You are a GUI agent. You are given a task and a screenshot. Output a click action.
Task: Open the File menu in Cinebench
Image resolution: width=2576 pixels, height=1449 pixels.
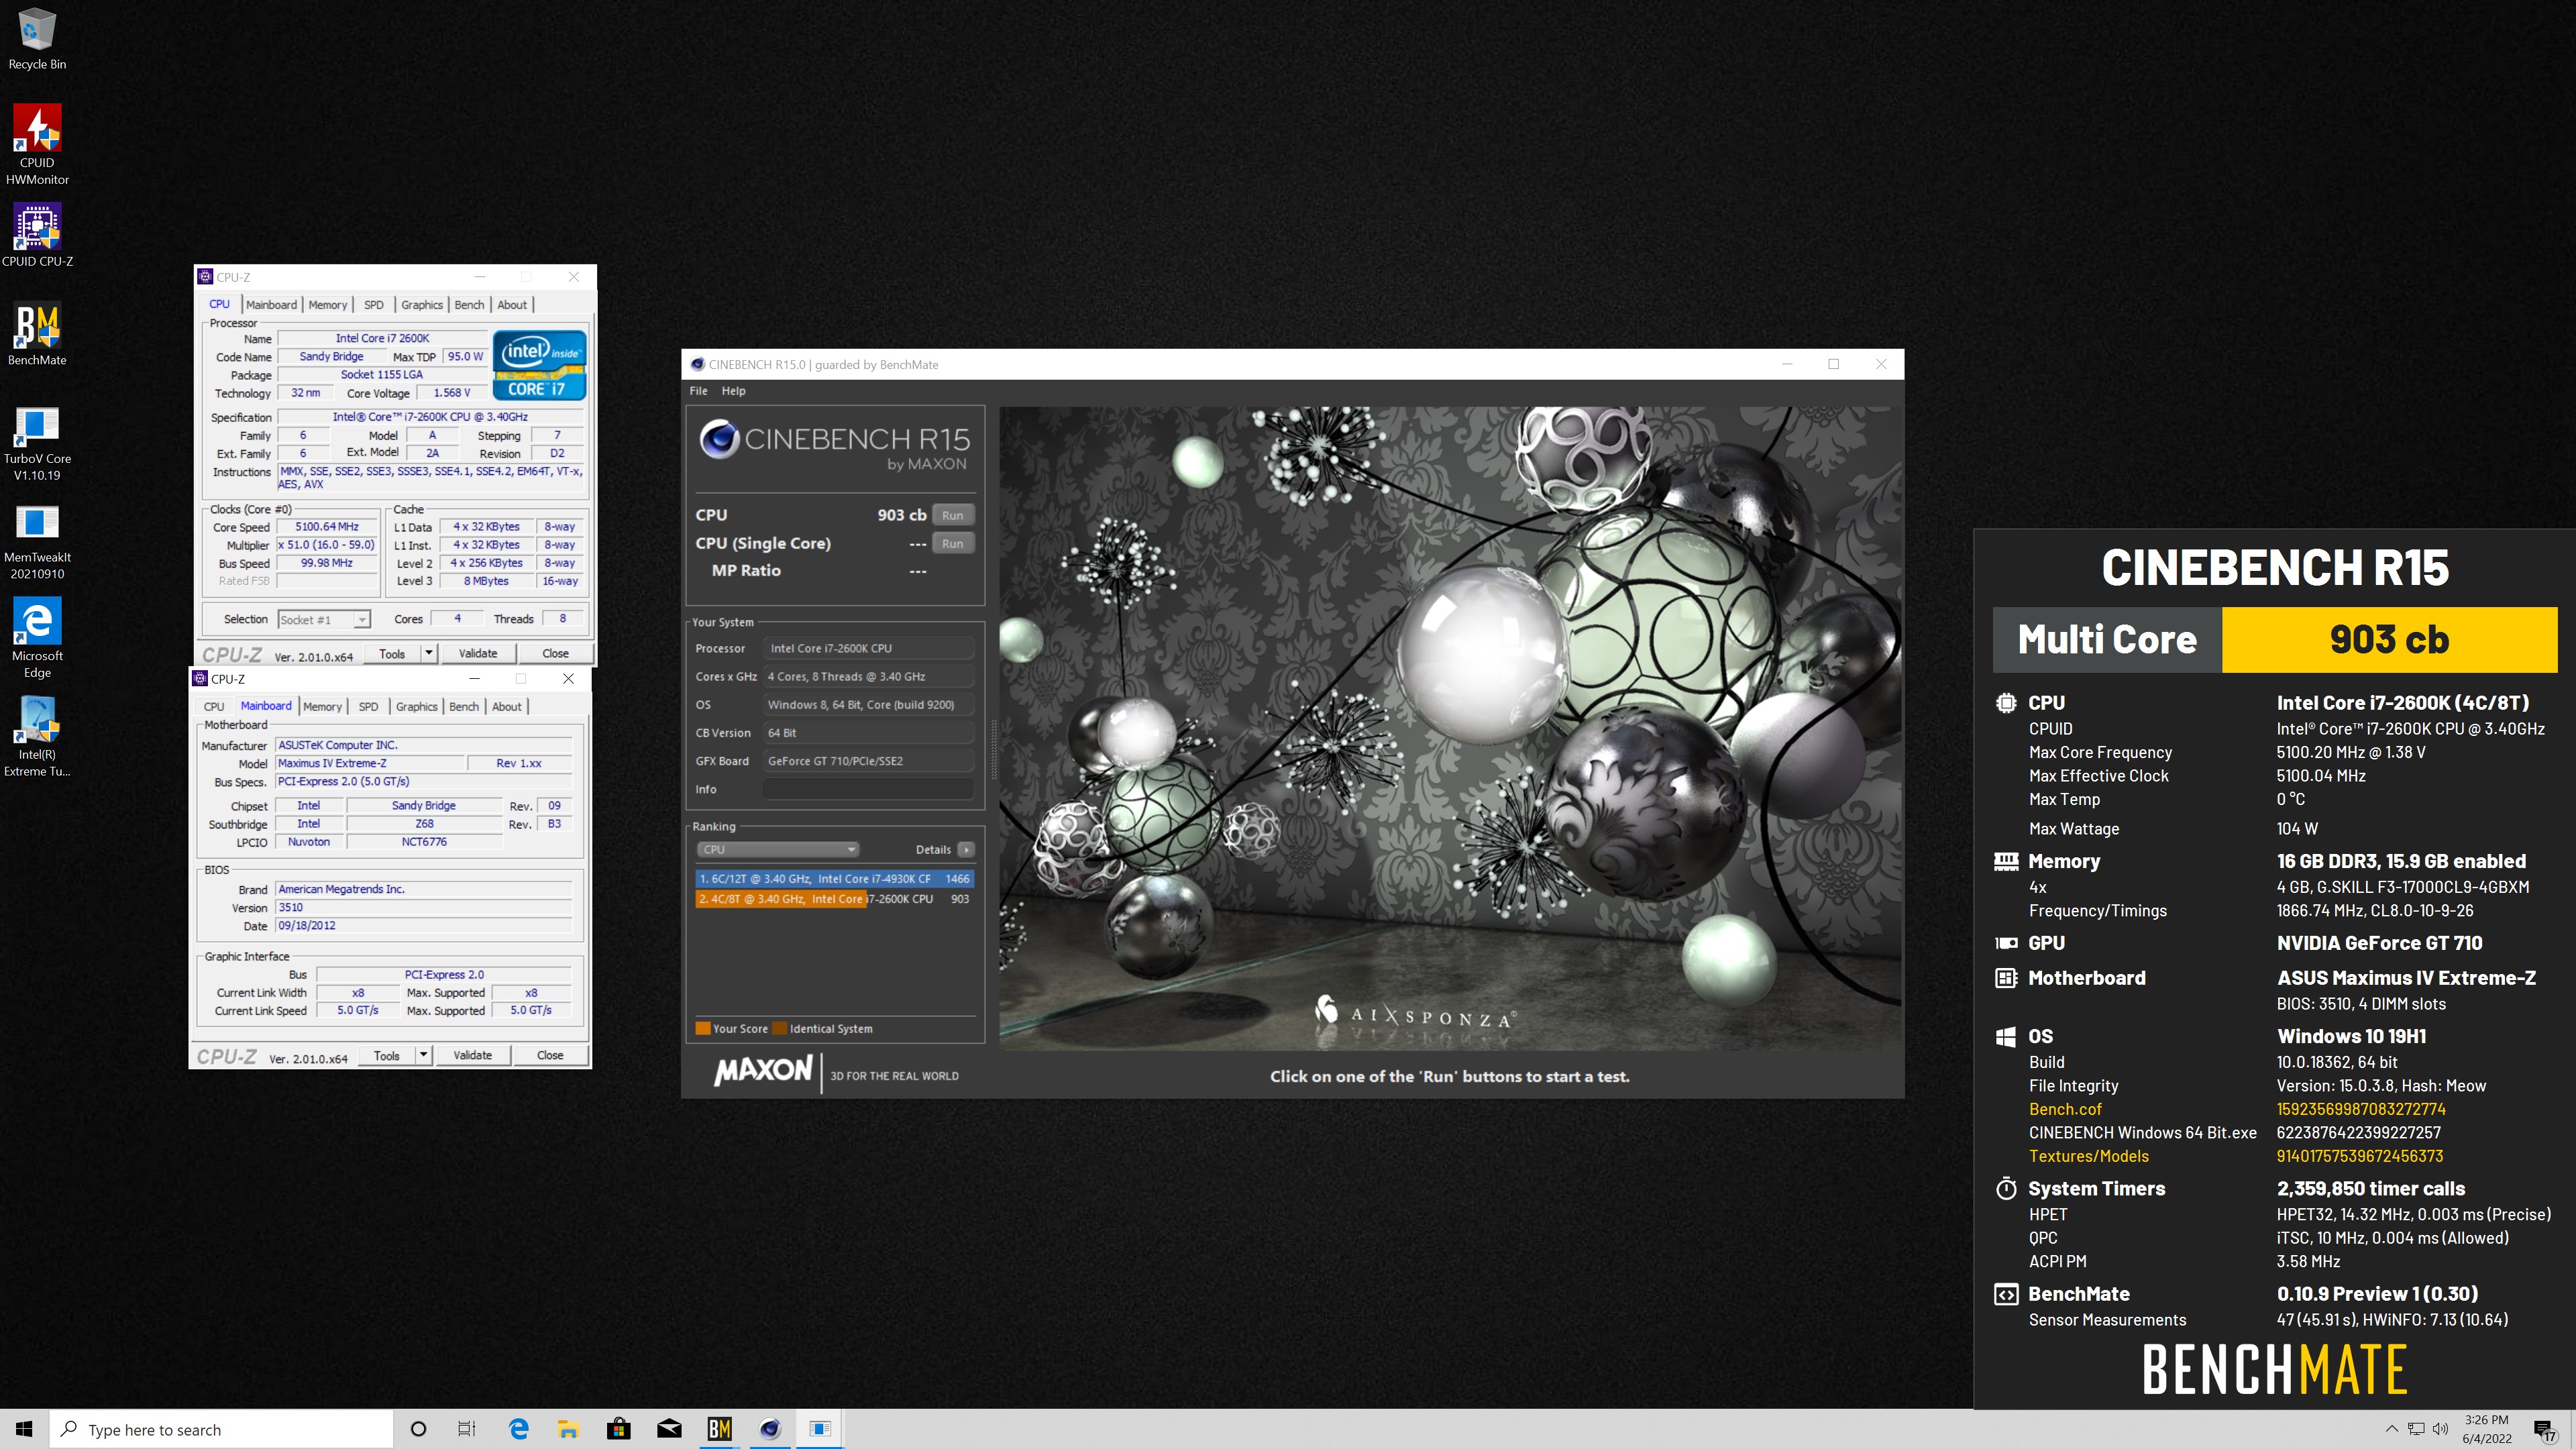(698, 391)
